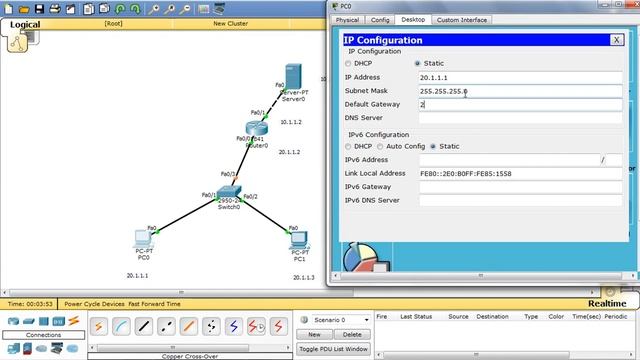Image resolution: width=640 pixels, height=360 pixels.
Task: Click the New scenario button
Action: (314, 335)
